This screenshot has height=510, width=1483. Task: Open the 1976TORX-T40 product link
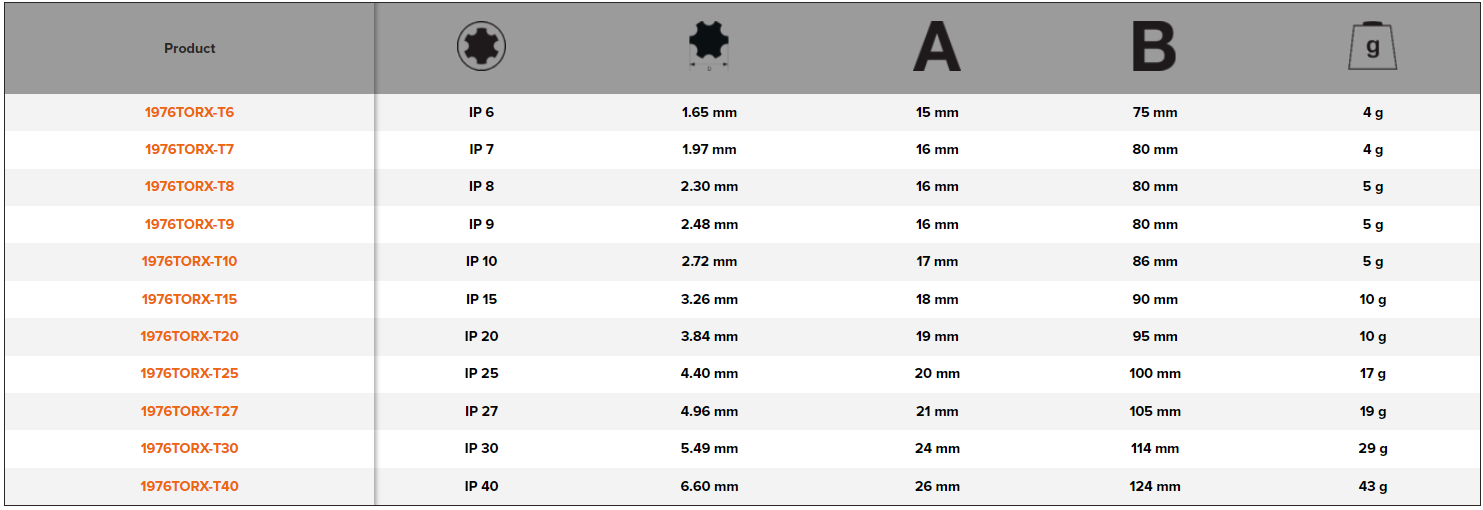190,486
